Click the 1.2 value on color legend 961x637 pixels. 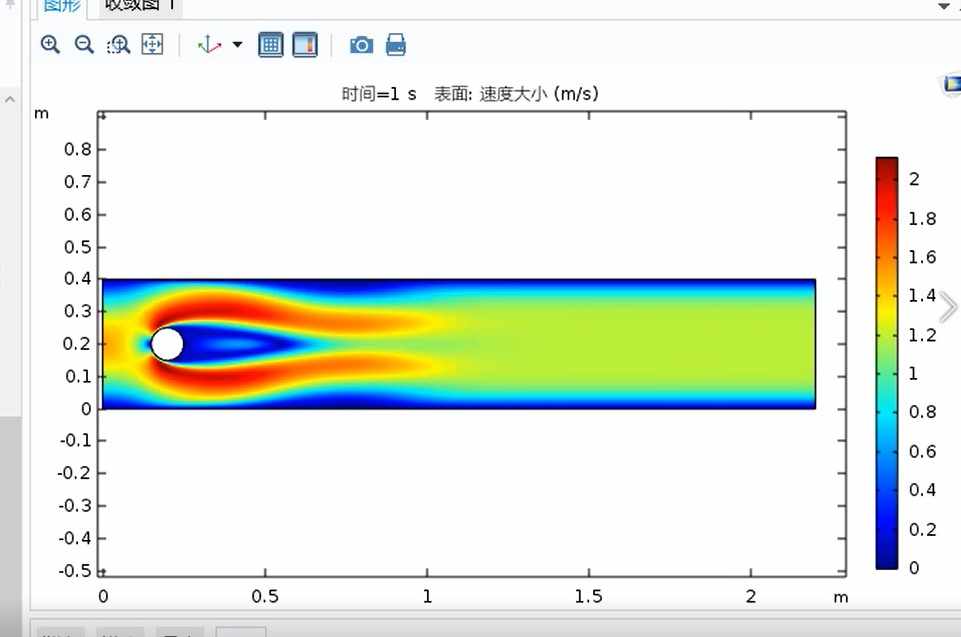922,335
